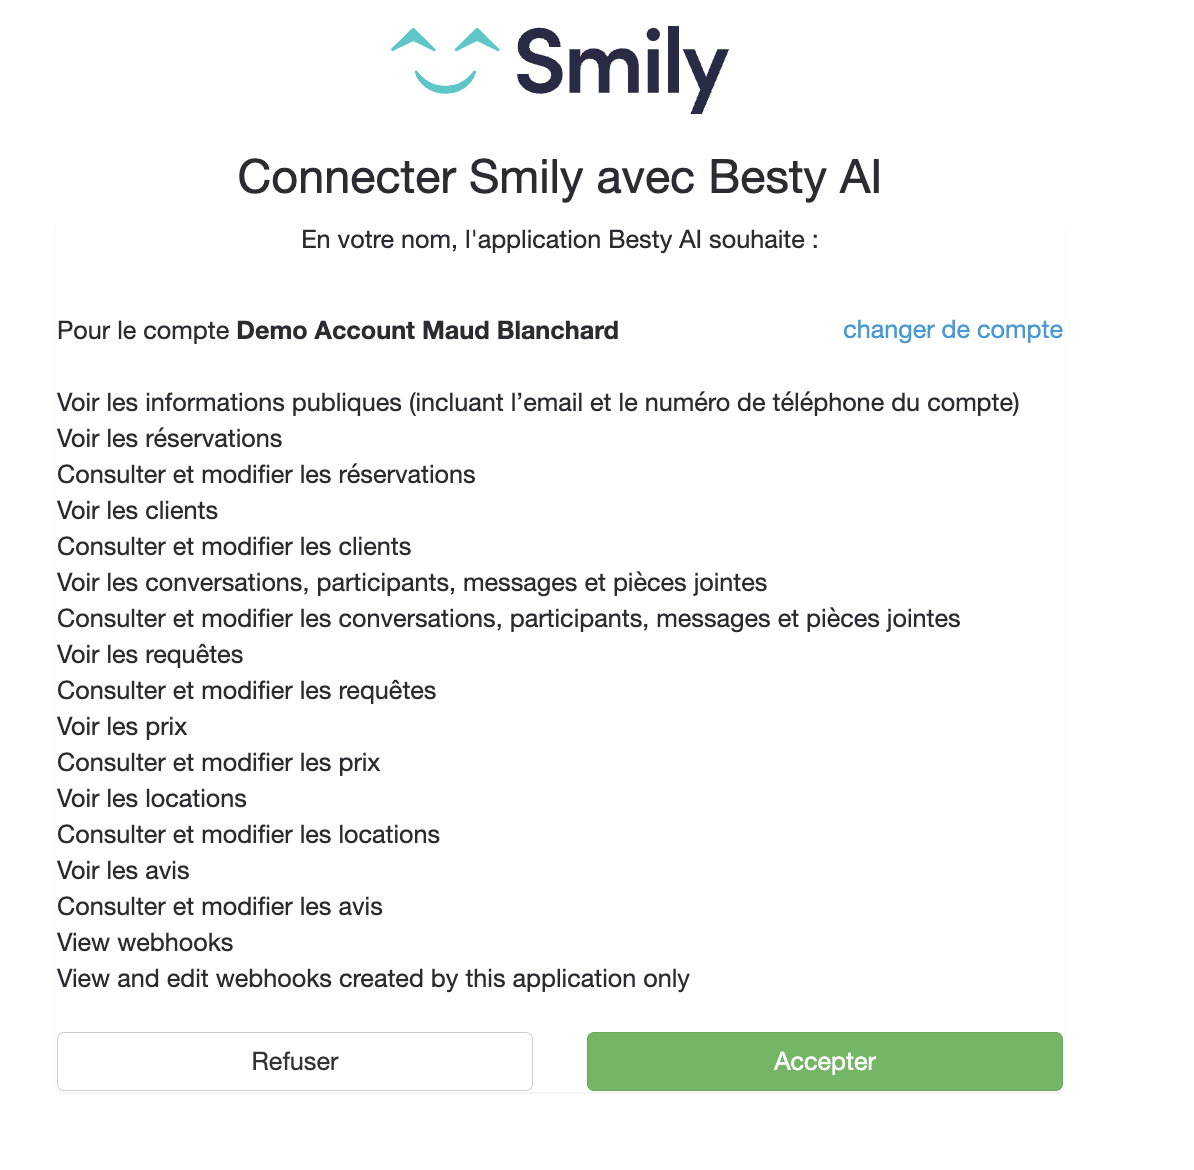Click the "Voir les requêtes" permission text
This screenshot has height=1170, width=1194.
coord(150,654)
